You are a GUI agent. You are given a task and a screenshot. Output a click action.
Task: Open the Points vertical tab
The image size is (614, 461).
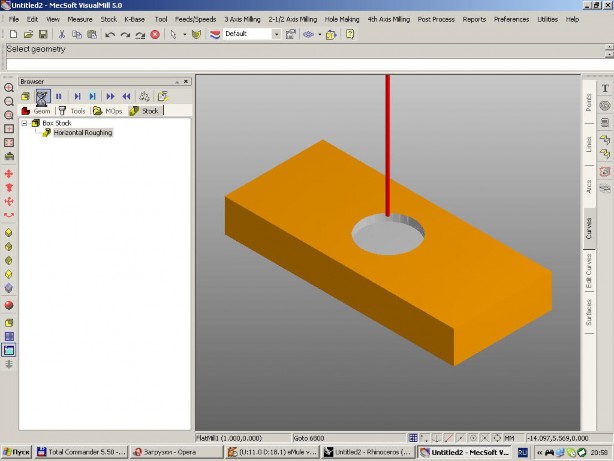tap(589, 102)
